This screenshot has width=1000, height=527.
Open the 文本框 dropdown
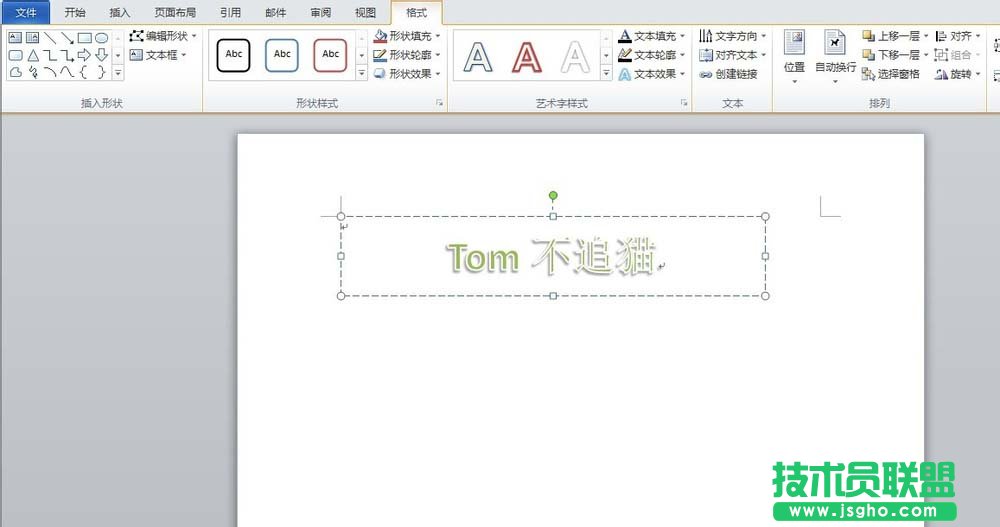[158, 55]
